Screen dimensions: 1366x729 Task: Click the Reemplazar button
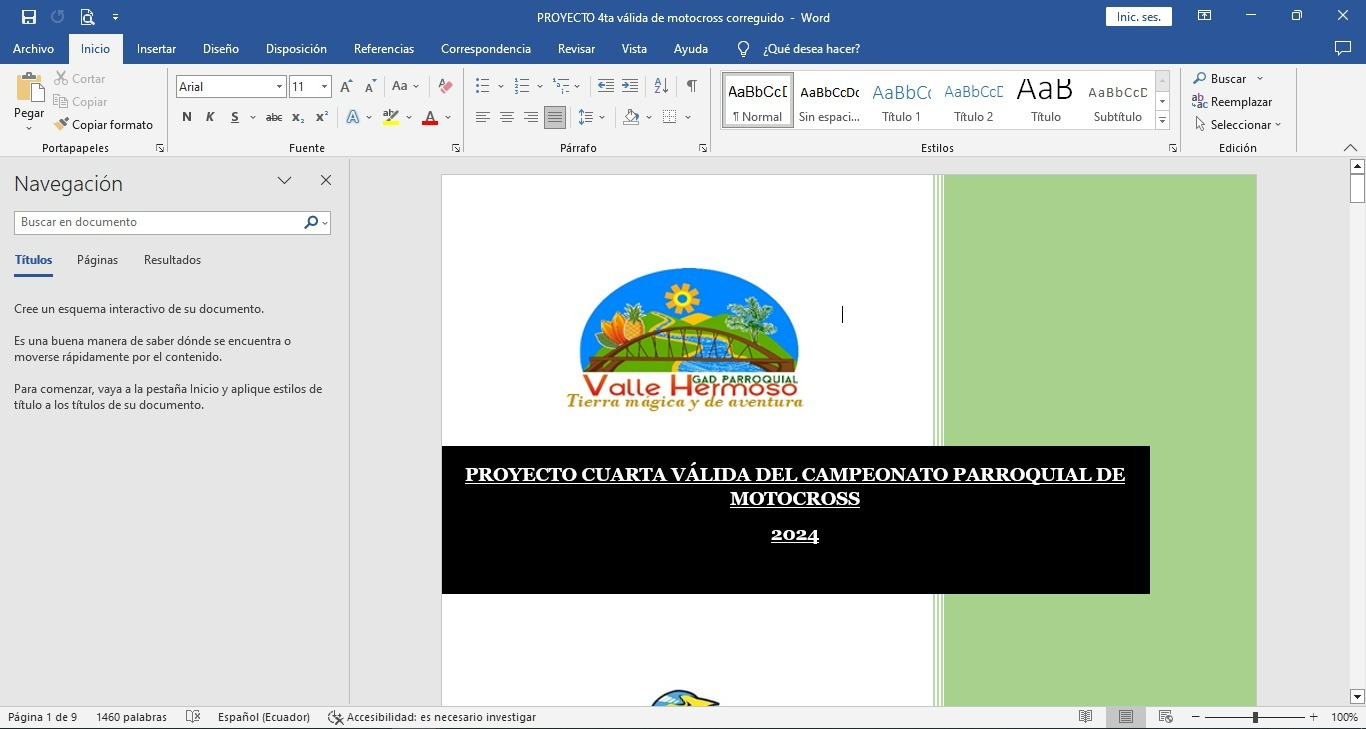[x=1232, y=102]
